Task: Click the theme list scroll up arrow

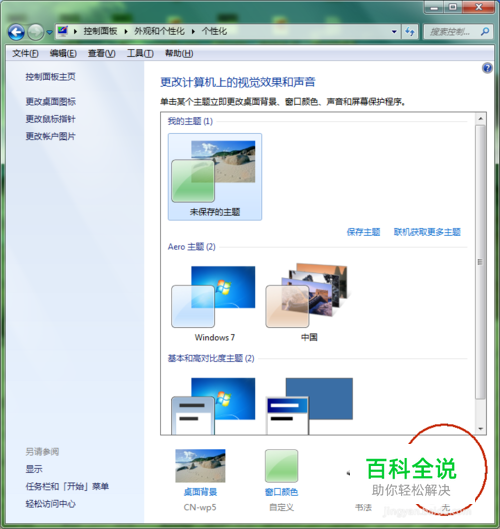Action: pos(480,119)
